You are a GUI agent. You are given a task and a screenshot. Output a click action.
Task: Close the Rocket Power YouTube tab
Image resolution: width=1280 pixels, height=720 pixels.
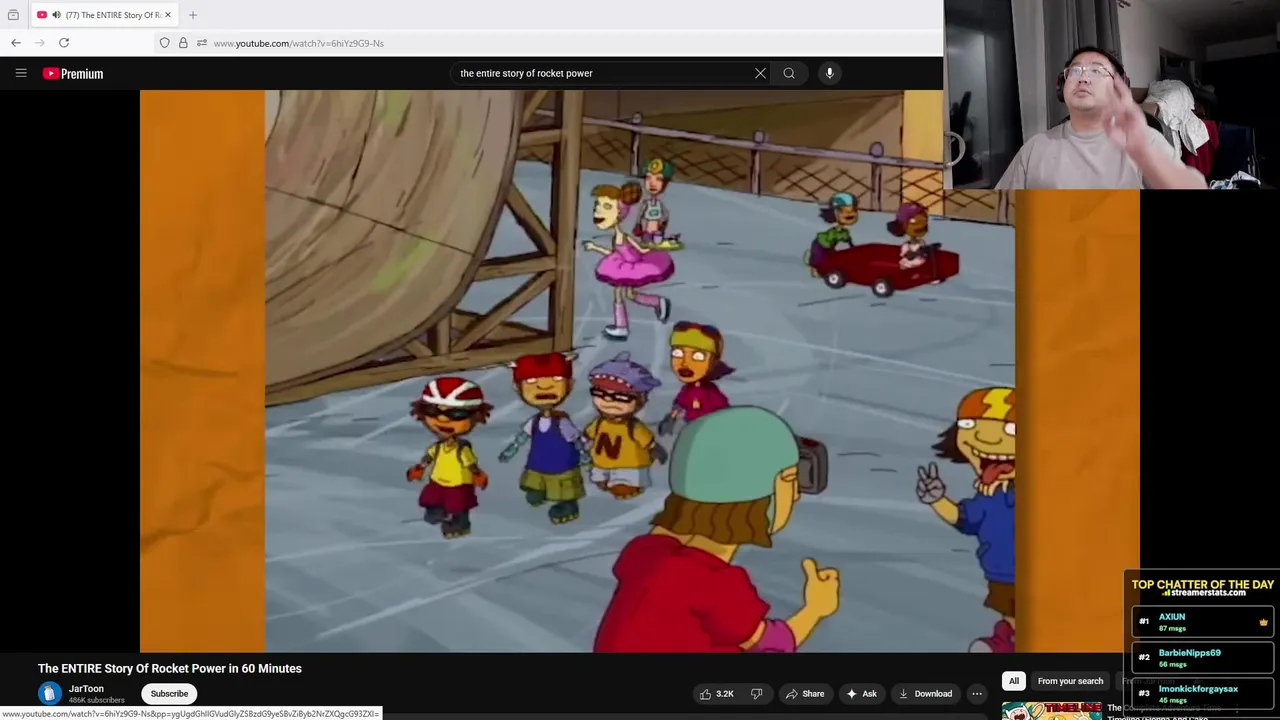tap(168, 15)
